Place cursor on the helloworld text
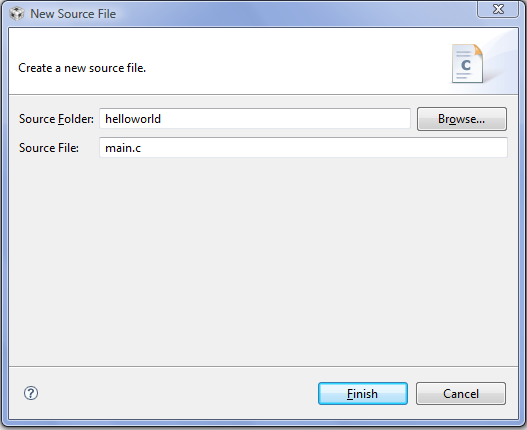Image resolution: width=527 pixels, height=430 pixels. pyautogui.click(x=133, y=119)
